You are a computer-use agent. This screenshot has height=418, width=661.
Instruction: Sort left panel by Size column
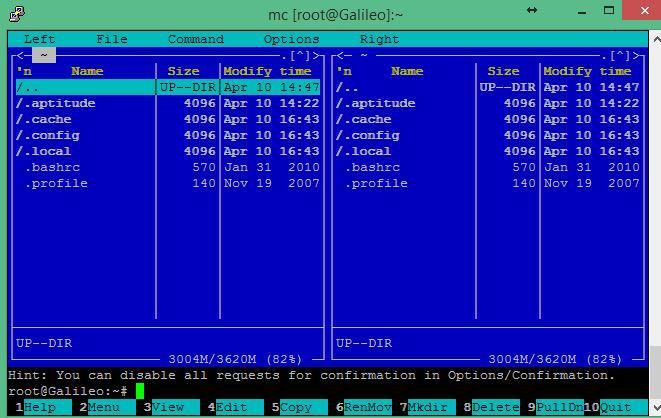point(183,71)
